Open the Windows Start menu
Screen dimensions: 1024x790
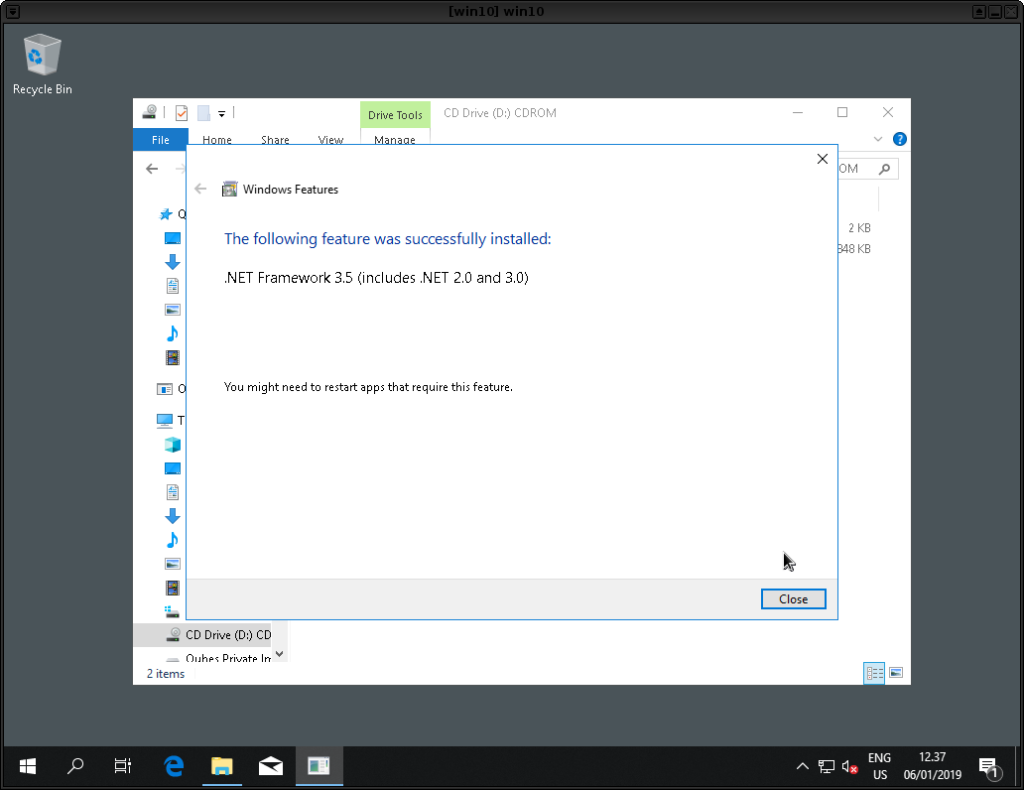click(27, 766)
